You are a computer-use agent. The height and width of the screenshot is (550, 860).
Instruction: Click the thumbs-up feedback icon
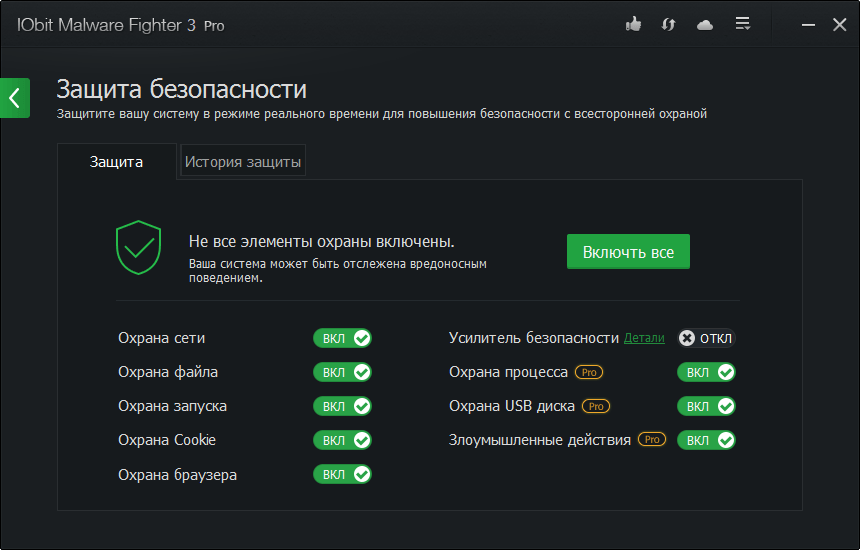[633, 24]
